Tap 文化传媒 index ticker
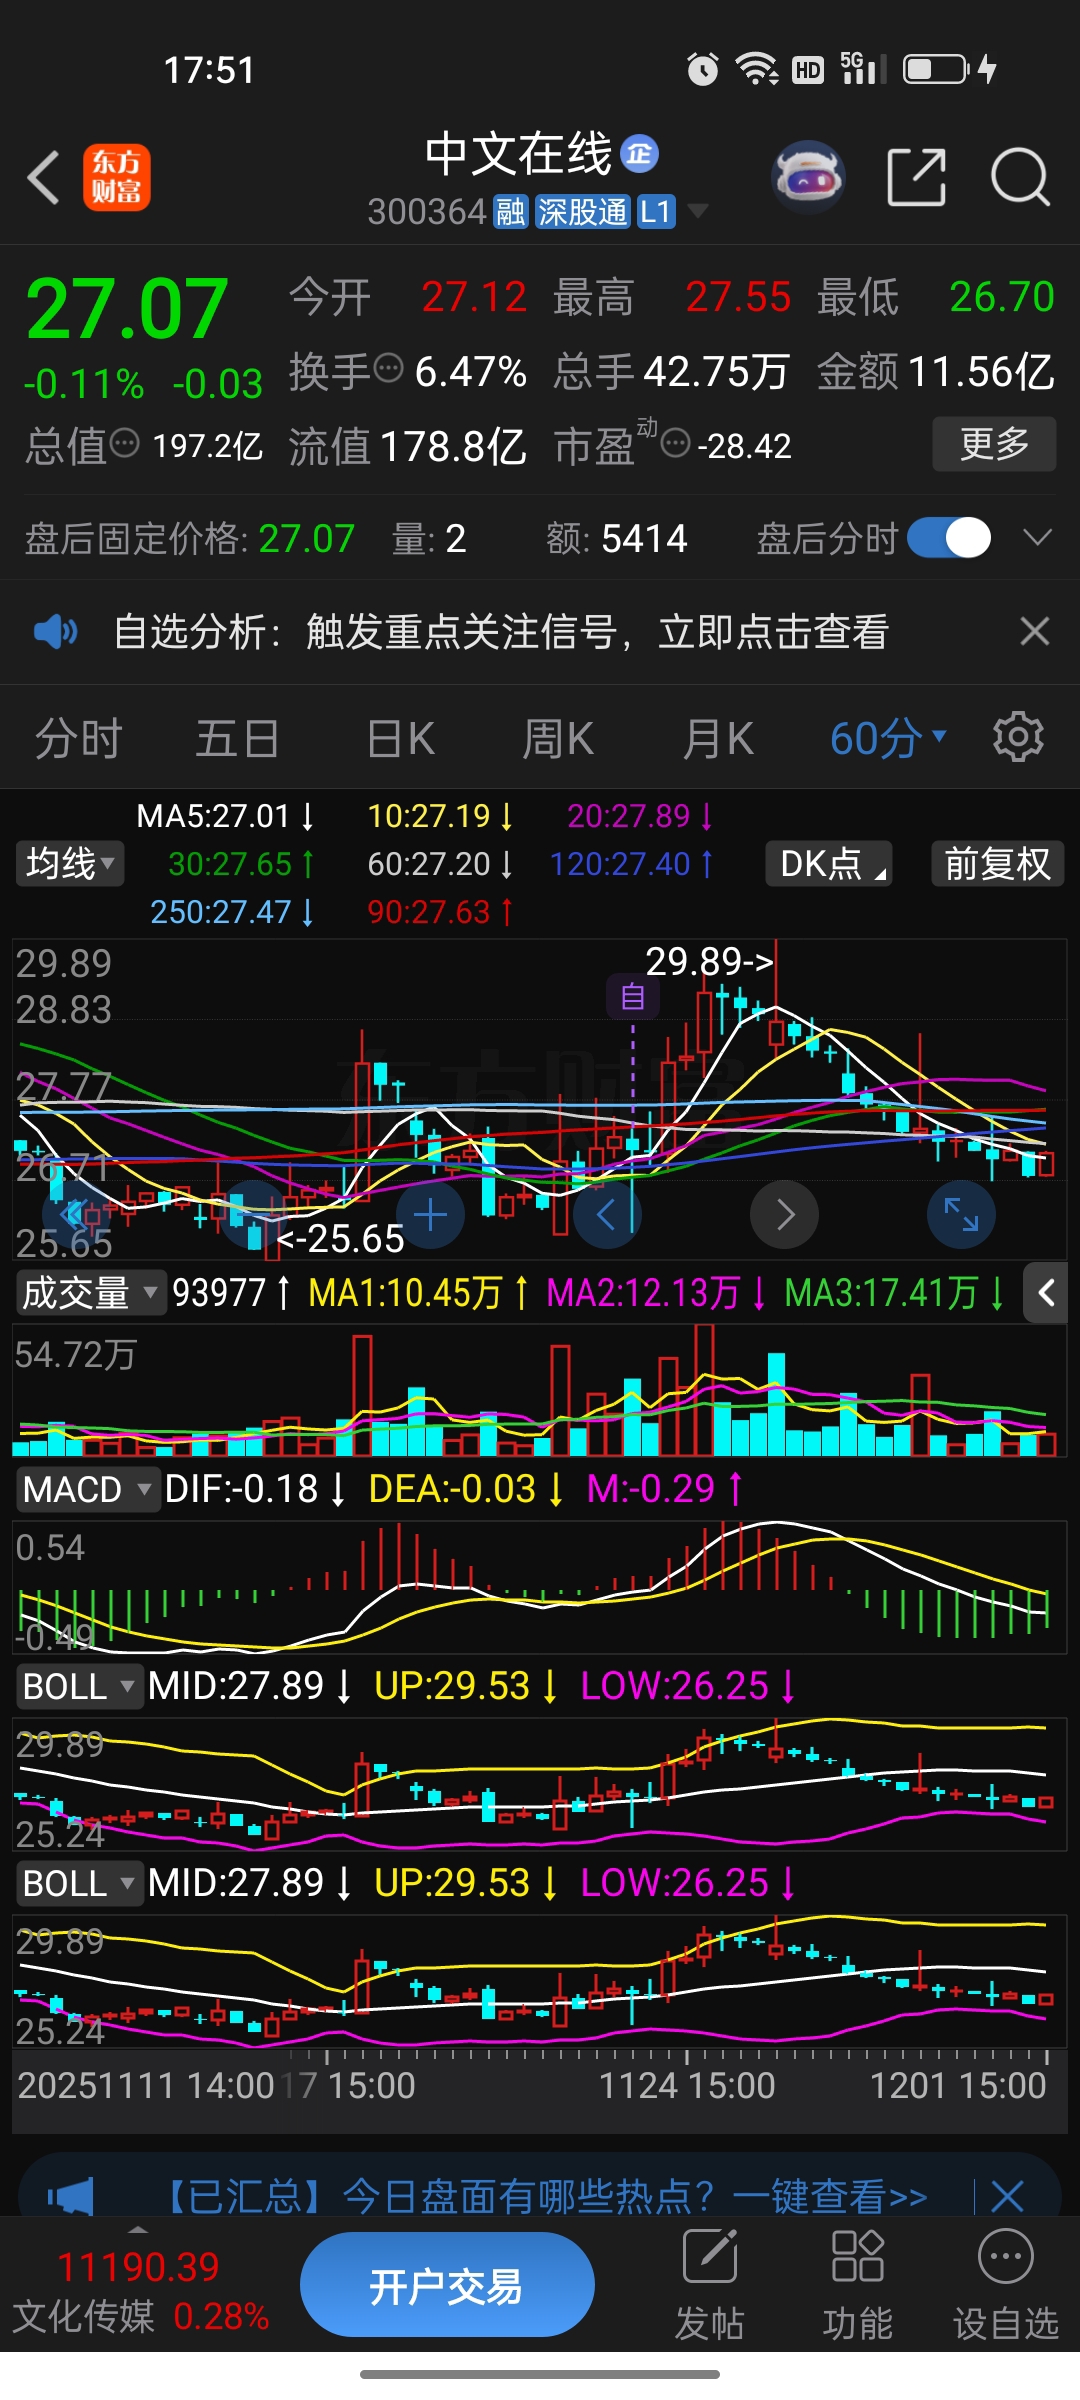 coord(140,2291)
